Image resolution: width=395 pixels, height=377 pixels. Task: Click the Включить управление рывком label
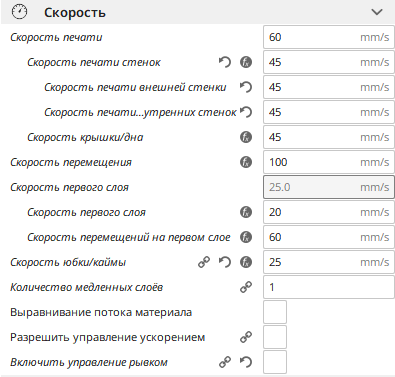[x=89, y=362]
